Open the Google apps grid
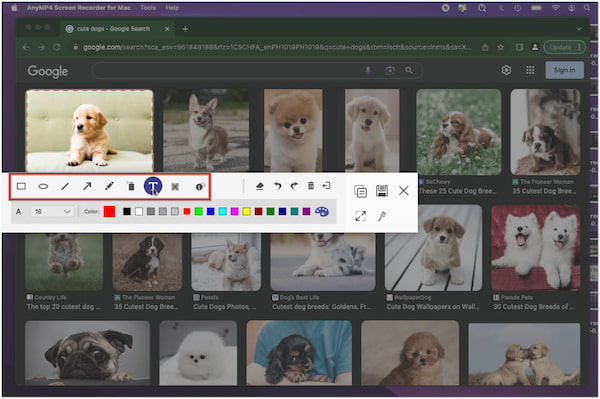Screen dimensions: 600x399 [x=530, y=70]
